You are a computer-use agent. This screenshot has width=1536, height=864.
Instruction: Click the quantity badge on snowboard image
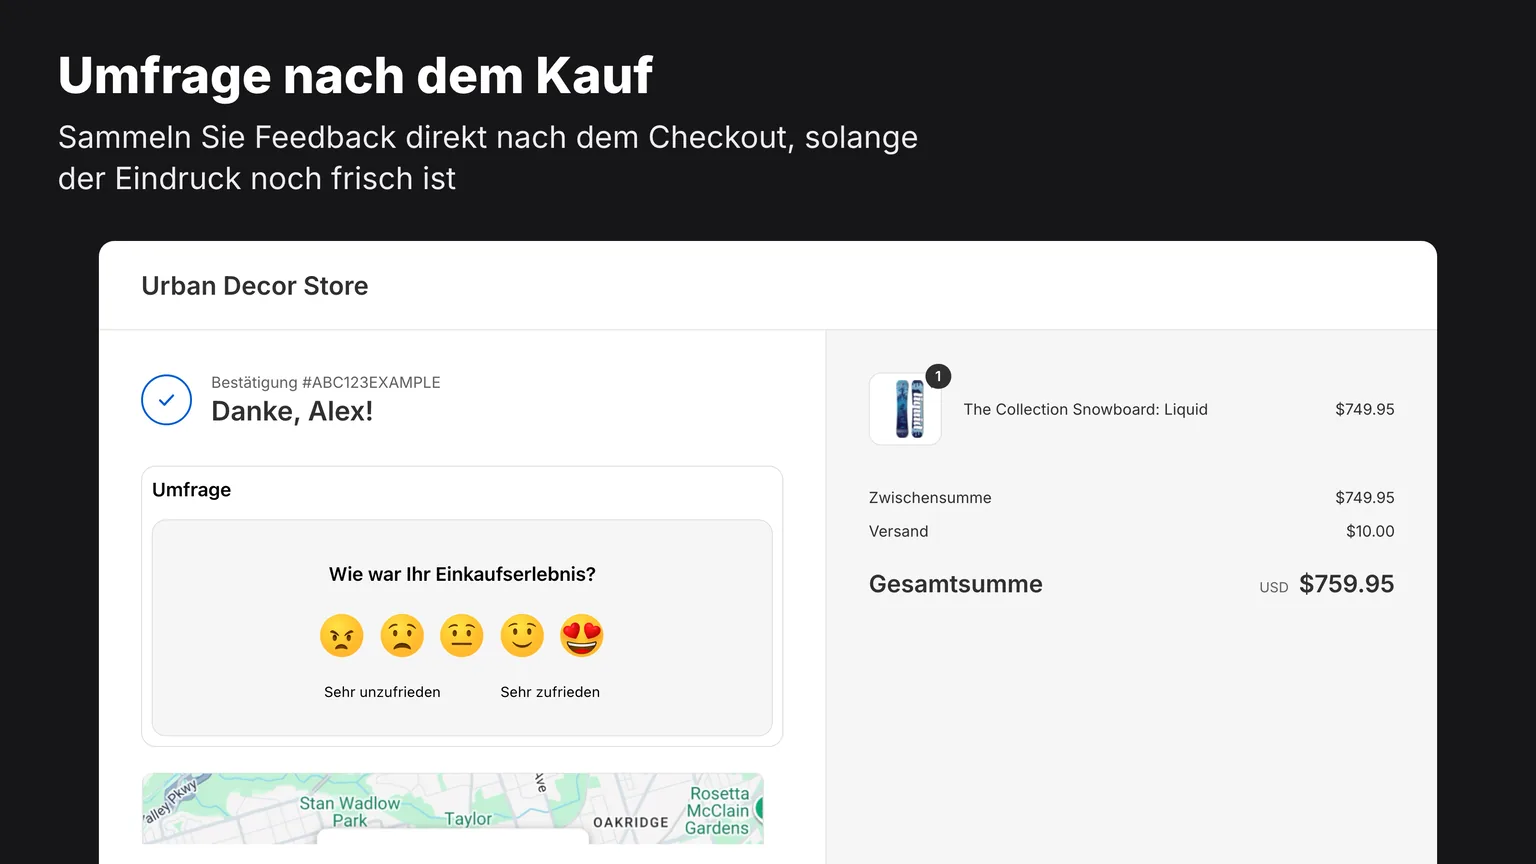(938, 376)
